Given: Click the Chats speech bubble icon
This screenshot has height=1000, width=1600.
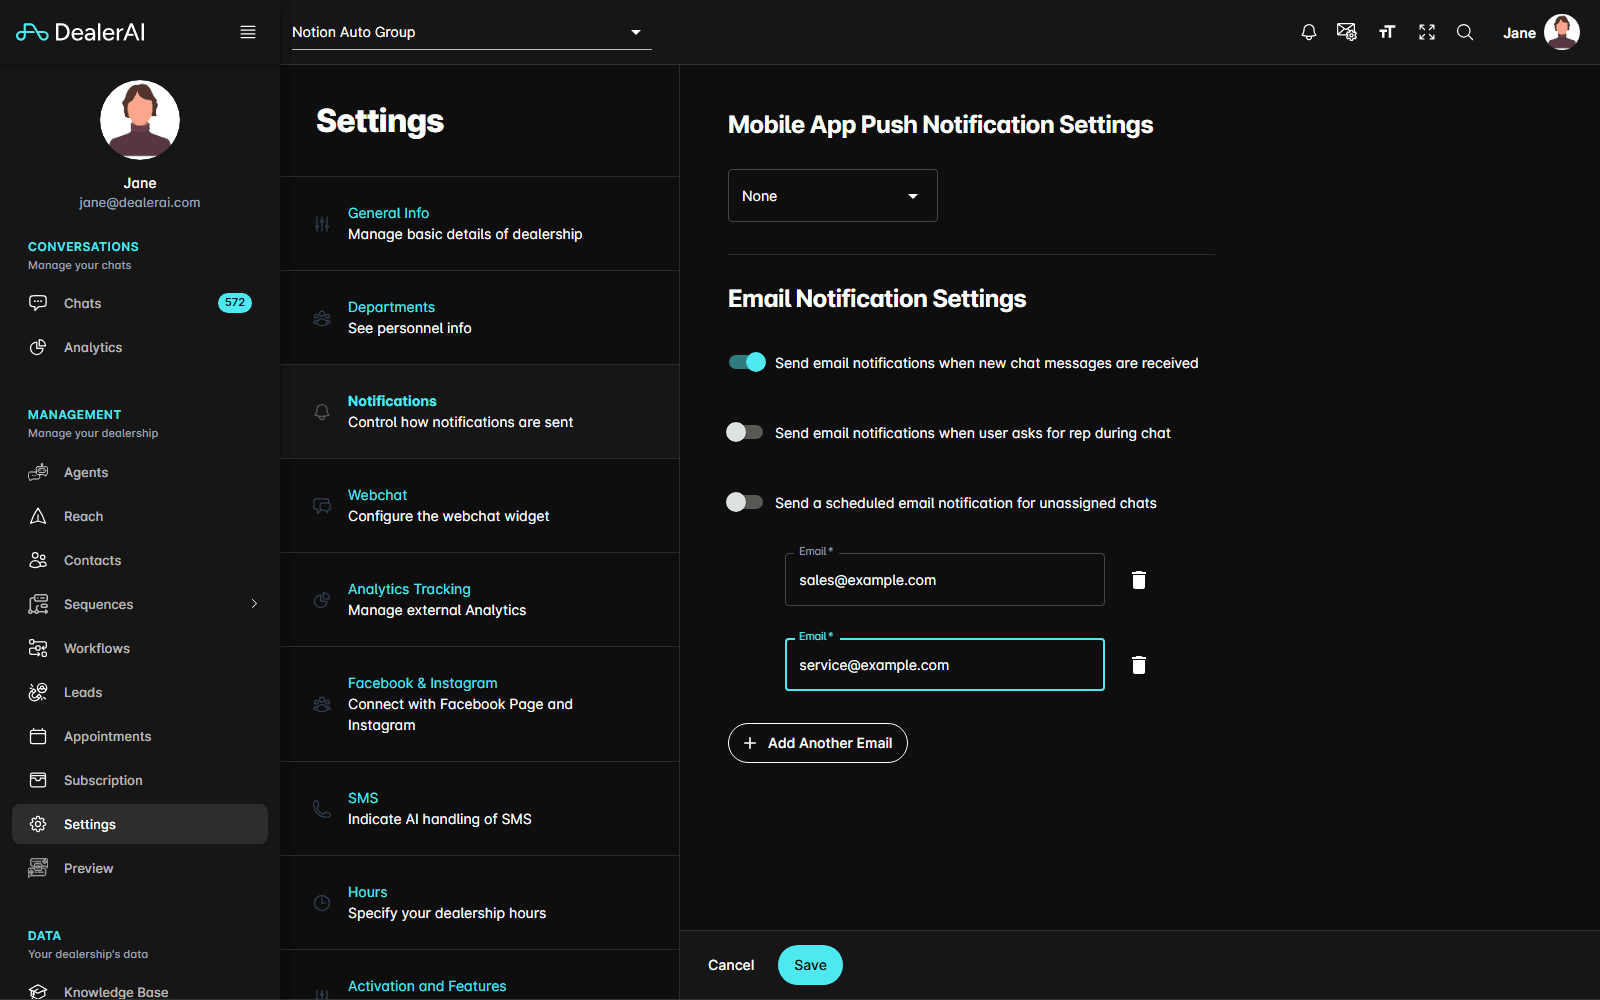Looking at the screenshot, I should 38,303.
